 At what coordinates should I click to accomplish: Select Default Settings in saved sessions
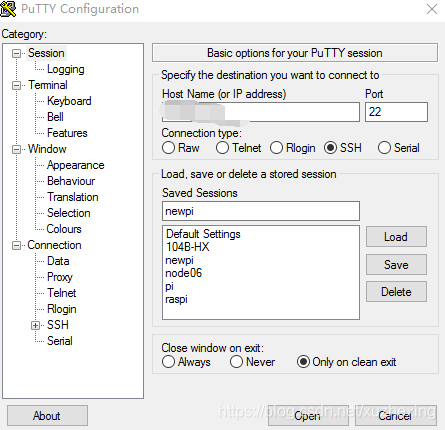tap(203, 234)
